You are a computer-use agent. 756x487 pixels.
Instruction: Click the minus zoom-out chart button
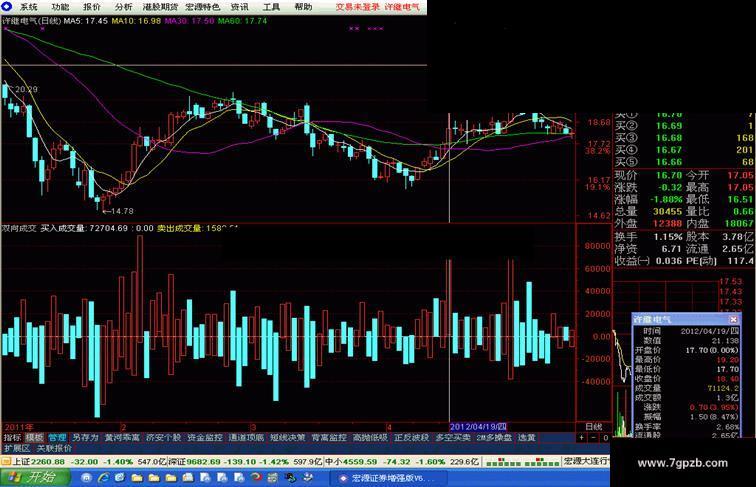pyautogui.click(x=594, y=438)
